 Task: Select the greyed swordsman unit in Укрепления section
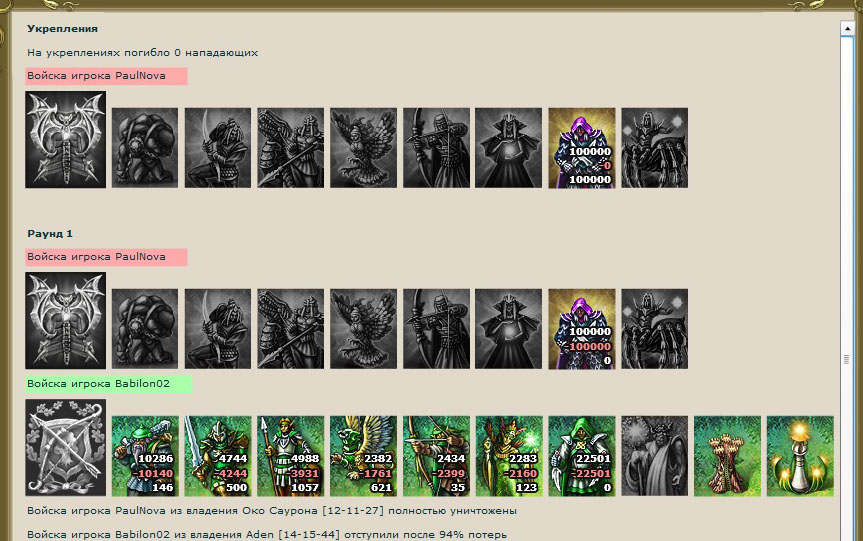[217, 147]
